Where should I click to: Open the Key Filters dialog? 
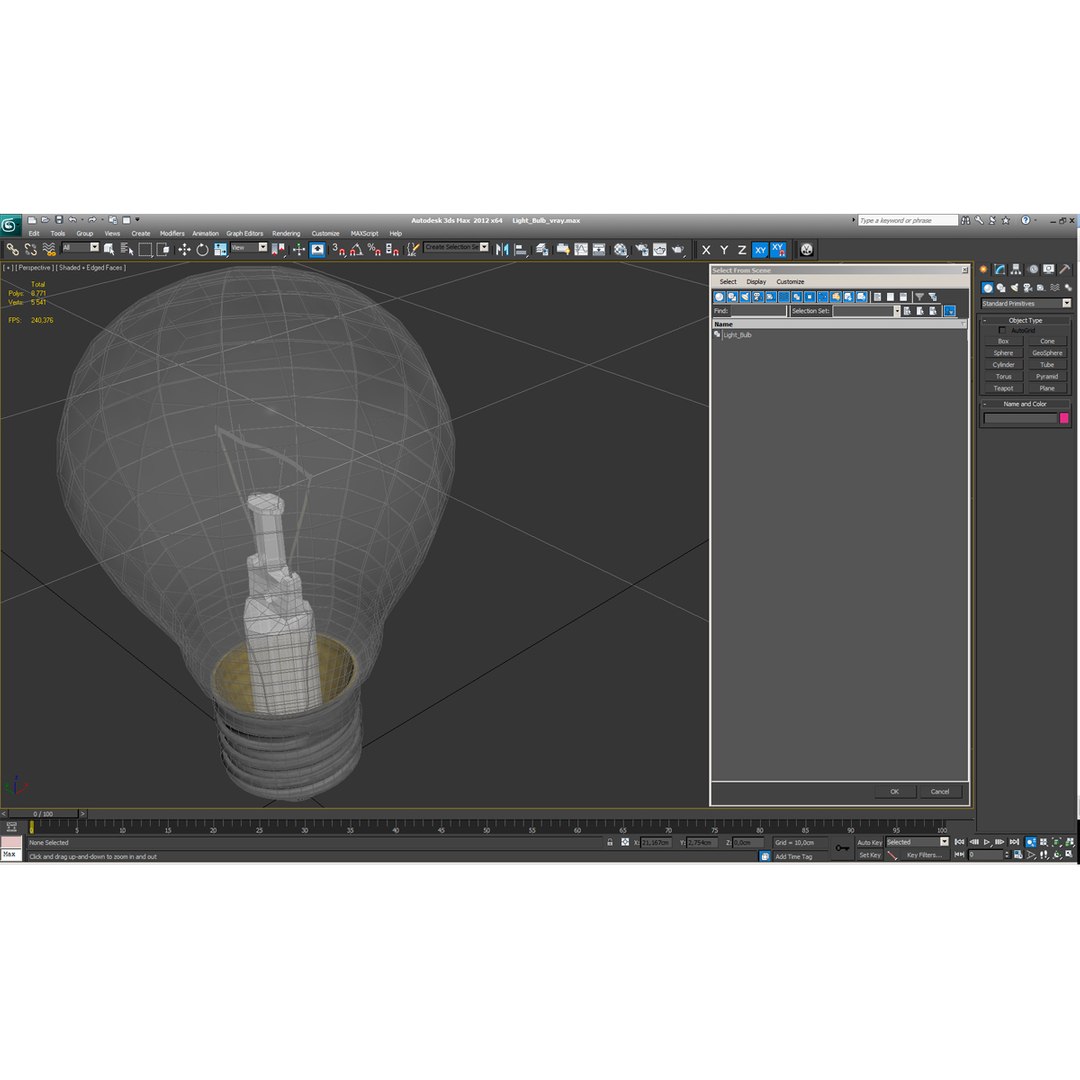[x=924, y=855]
